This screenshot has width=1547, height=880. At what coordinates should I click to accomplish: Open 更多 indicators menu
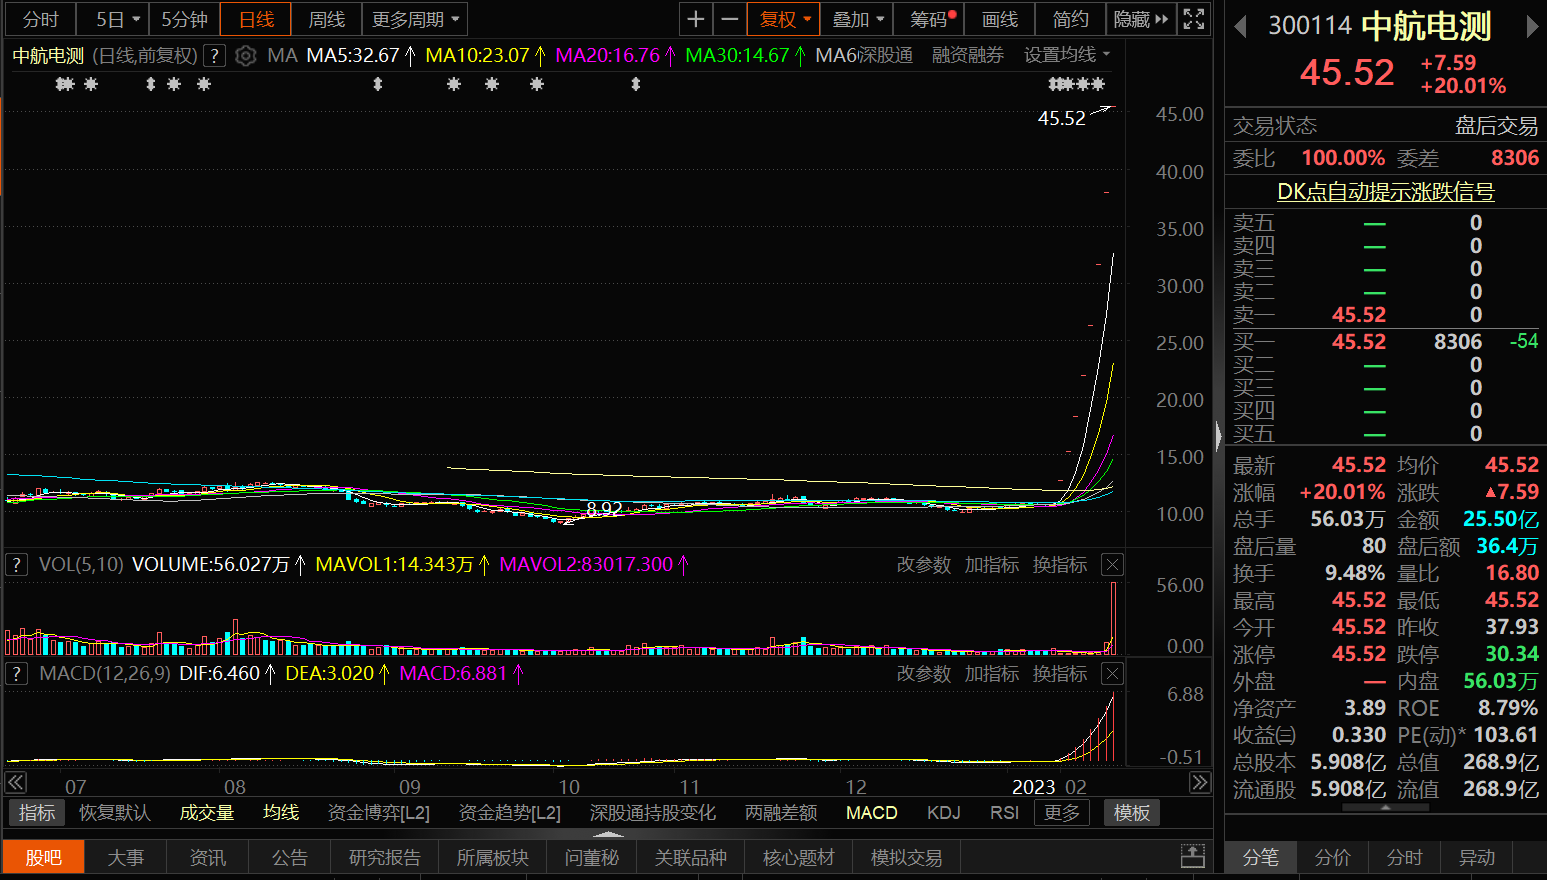1062,813
